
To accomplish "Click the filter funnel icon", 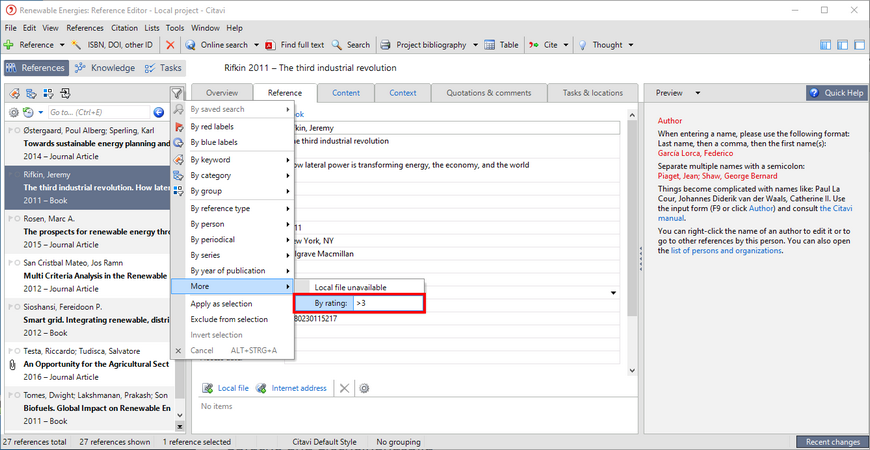I will [176, 93].
